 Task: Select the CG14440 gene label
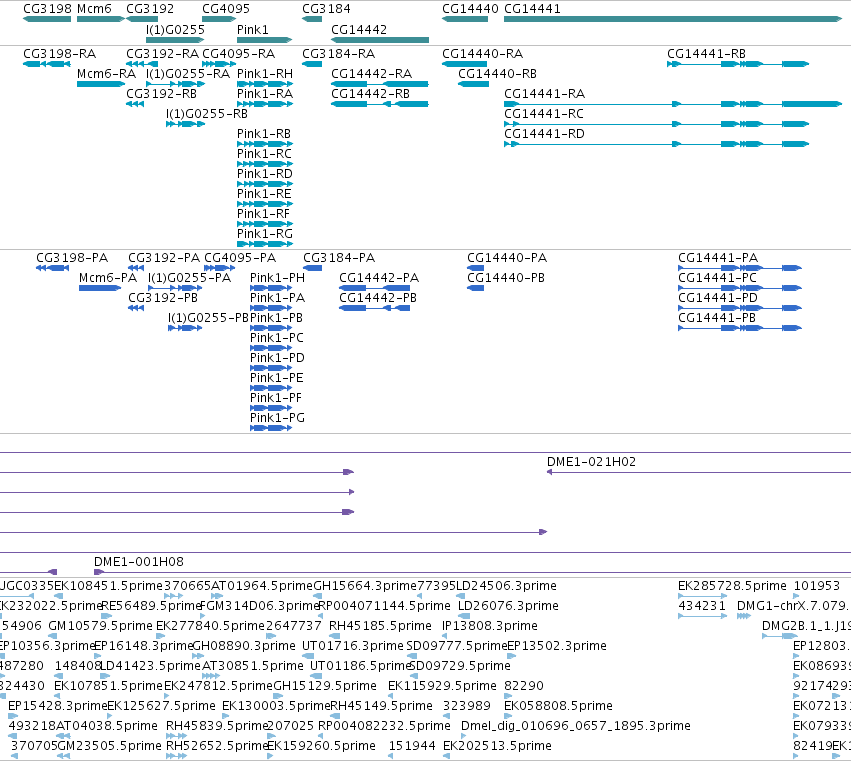coord(470,9)
